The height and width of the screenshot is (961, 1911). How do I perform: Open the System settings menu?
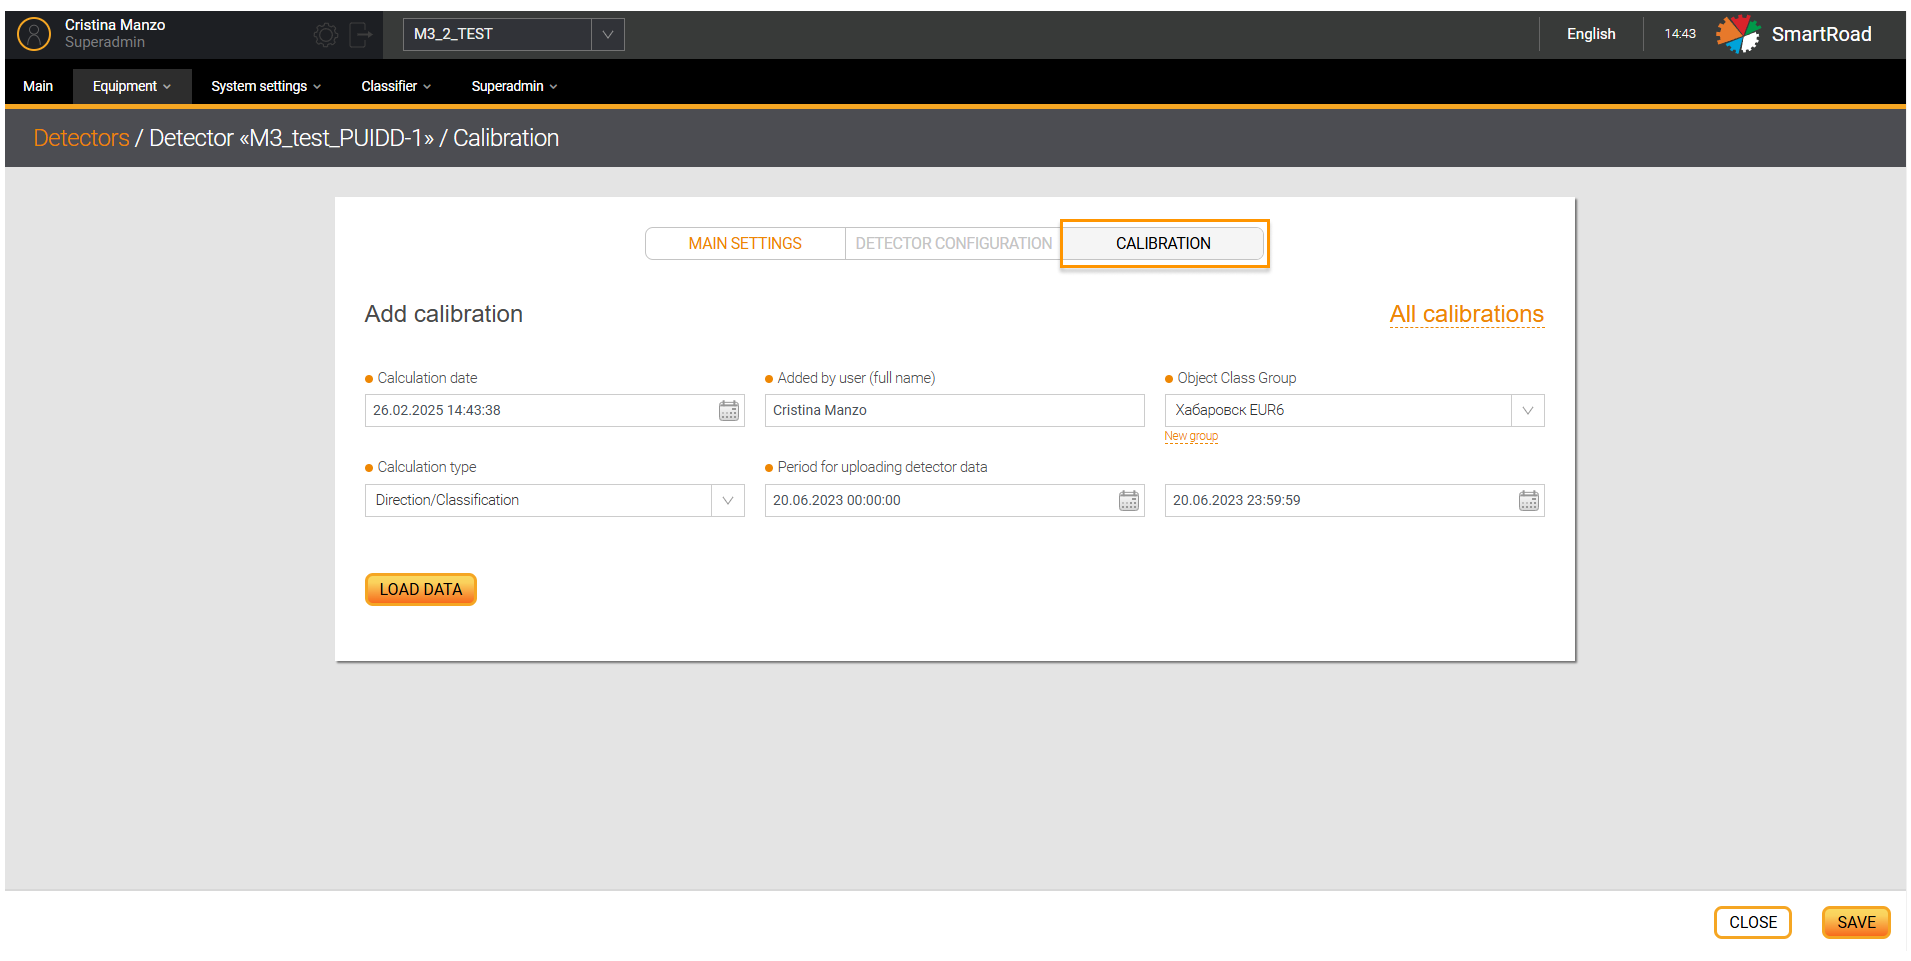click(265, 86)
